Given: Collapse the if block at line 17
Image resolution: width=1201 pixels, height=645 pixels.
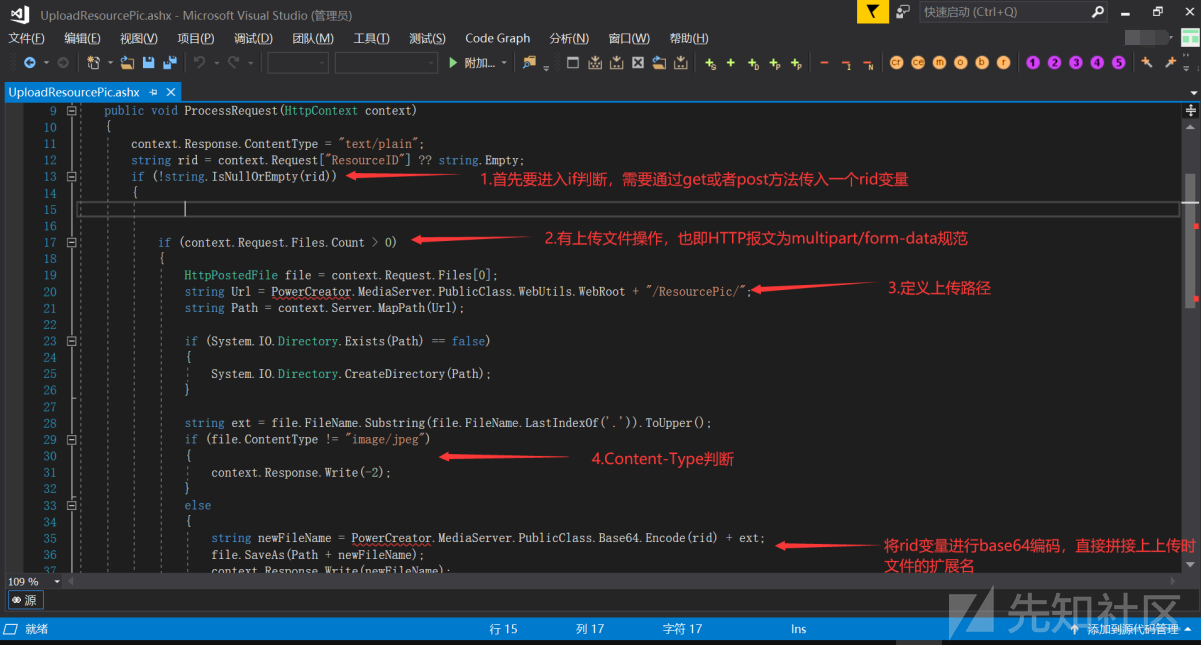Looking at the screenshot, I should 72,242.
